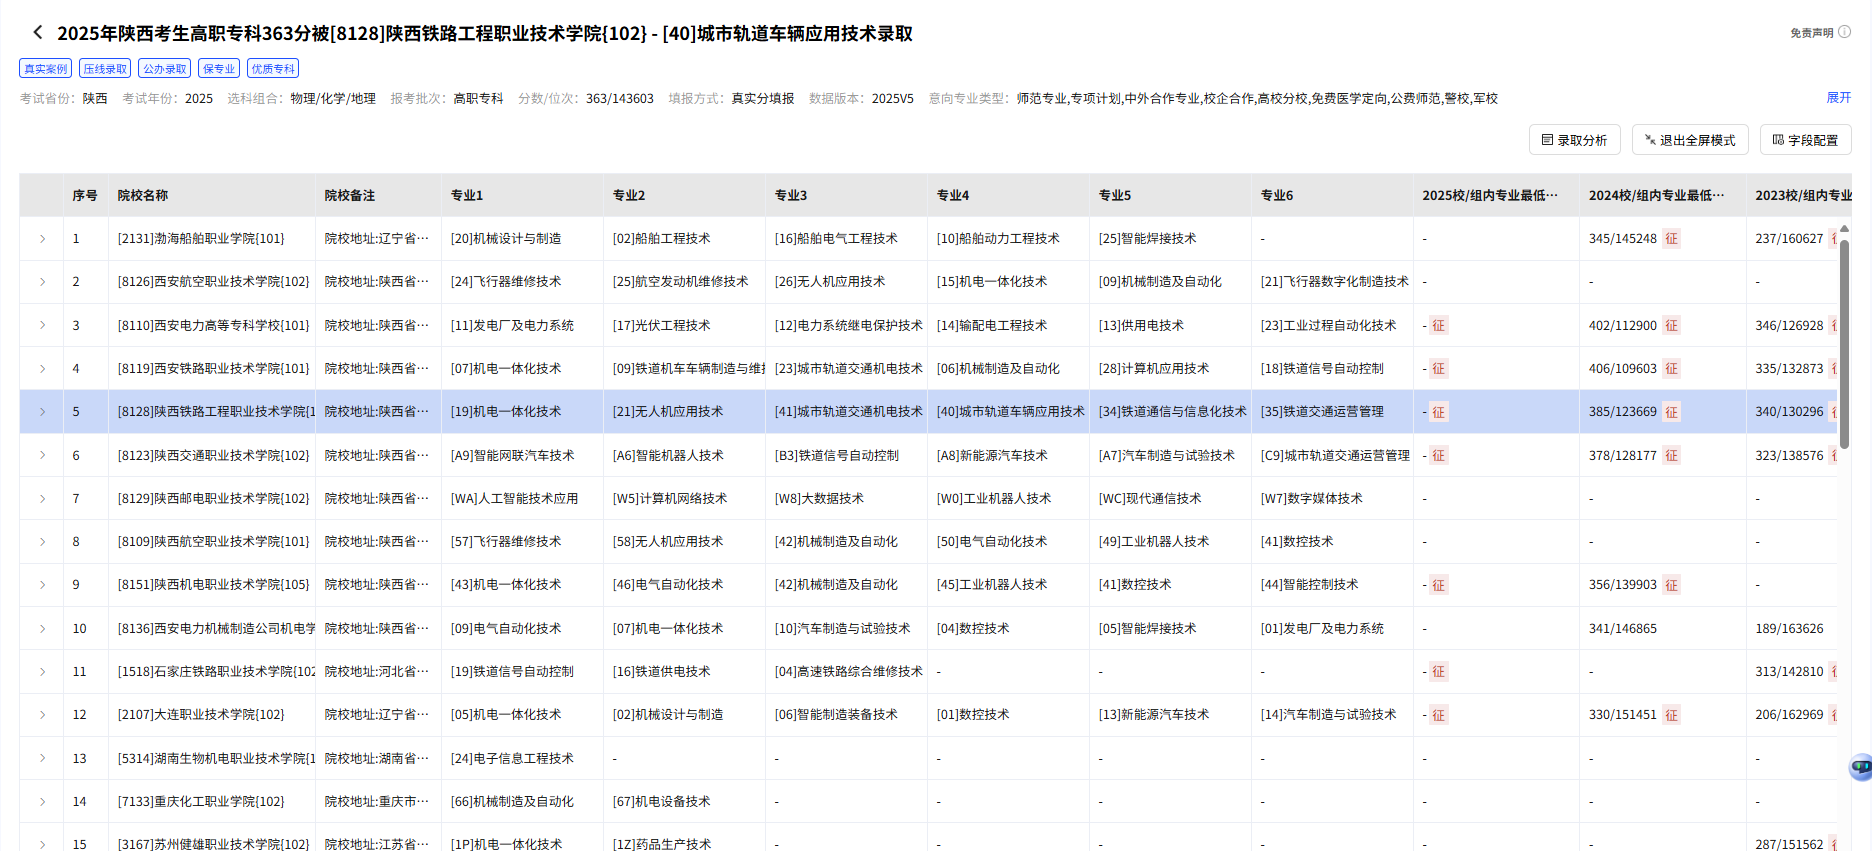Select cell [21]飞行器数字化制造技术
This screenshot has height=851, width=1872.
1334,282
